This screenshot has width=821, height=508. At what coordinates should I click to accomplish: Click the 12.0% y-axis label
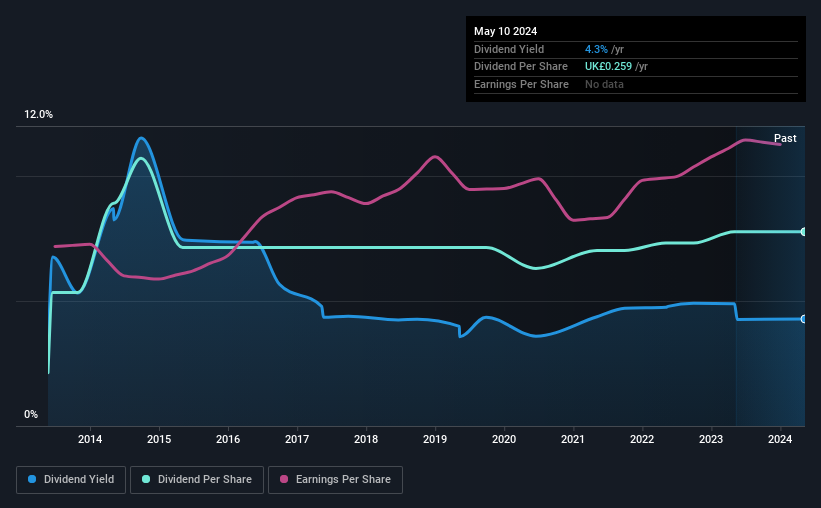click(38, 115)
